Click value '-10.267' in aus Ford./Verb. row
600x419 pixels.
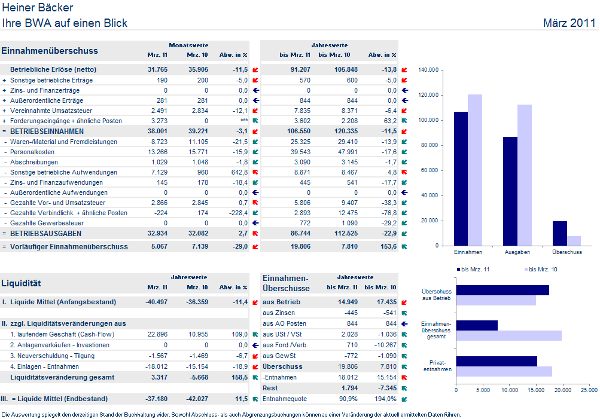pyautogui.click(x=385, y=345)
